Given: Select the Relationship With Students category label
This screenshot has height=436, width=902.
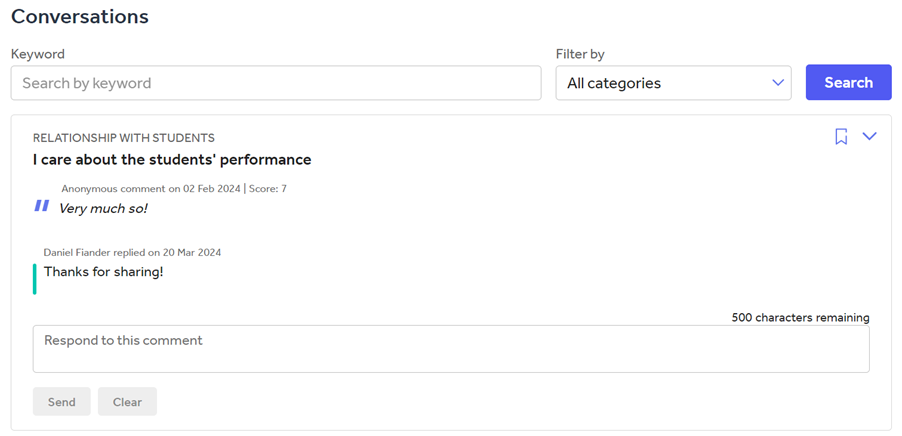Looking at the screenshot, I should [x=123, y=138].
